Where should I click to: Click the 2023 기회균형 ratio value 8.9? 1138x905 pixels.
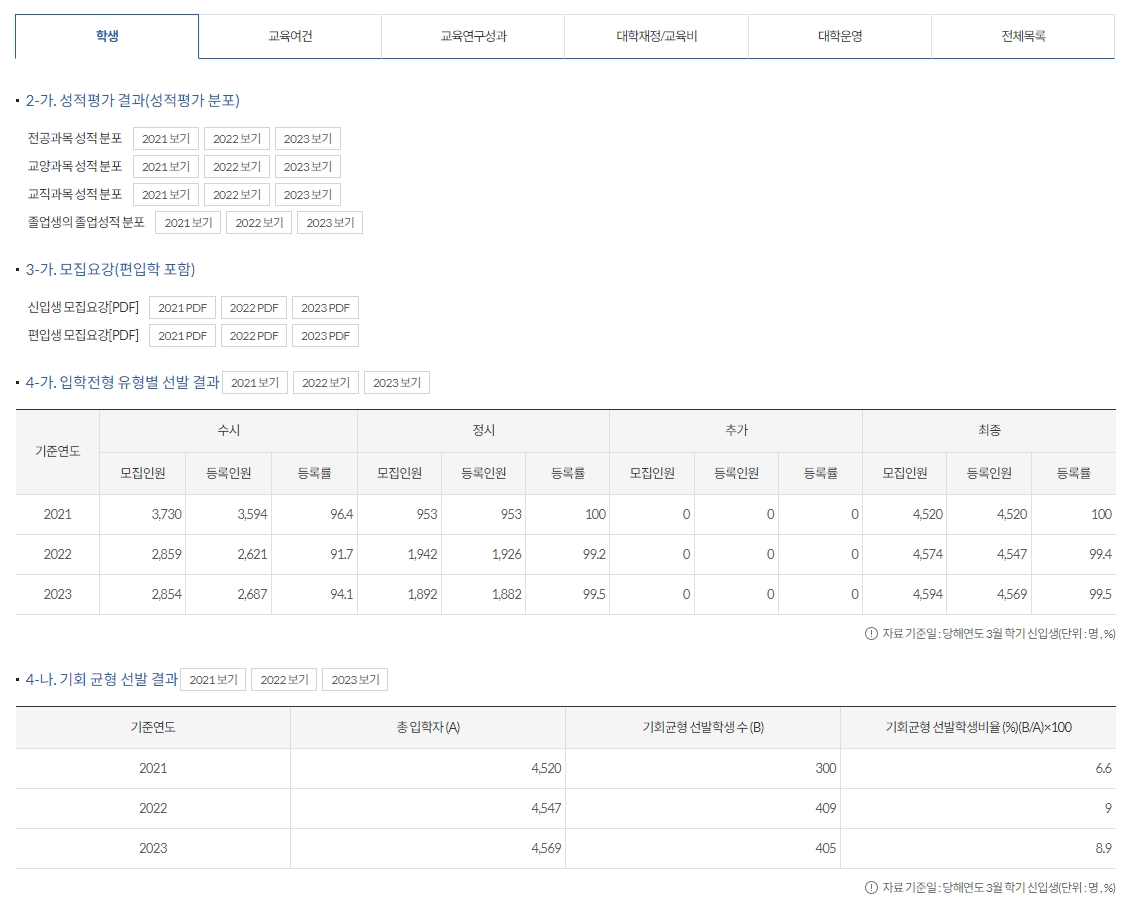tap(1103, 848)
